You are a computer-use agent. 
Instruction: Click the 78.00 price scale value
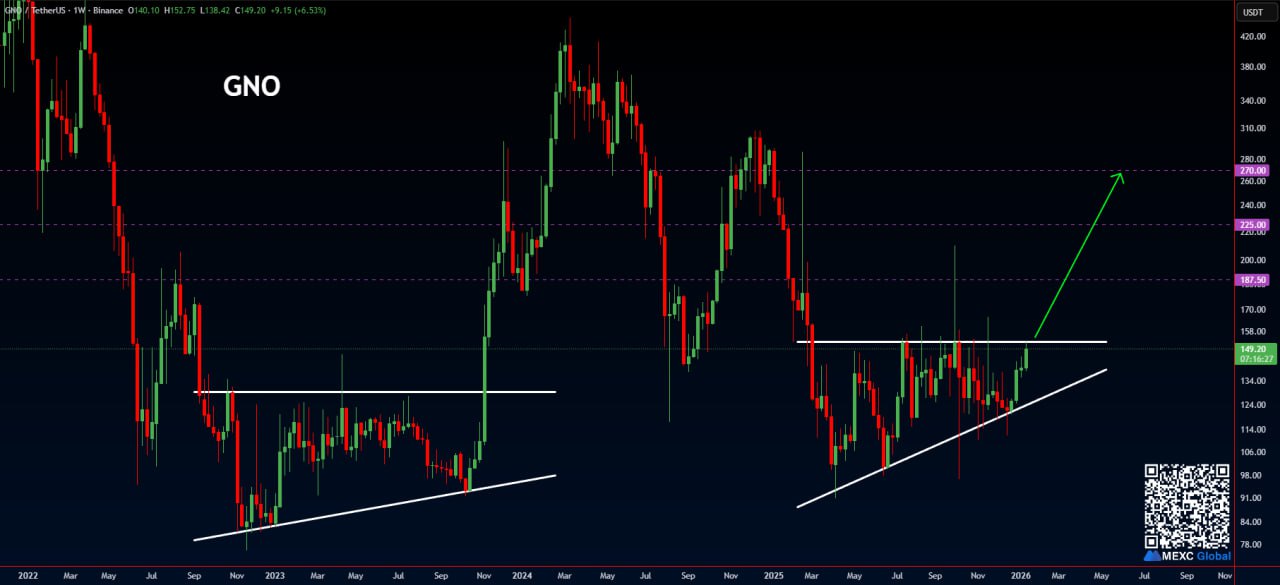click(1254, 545)
